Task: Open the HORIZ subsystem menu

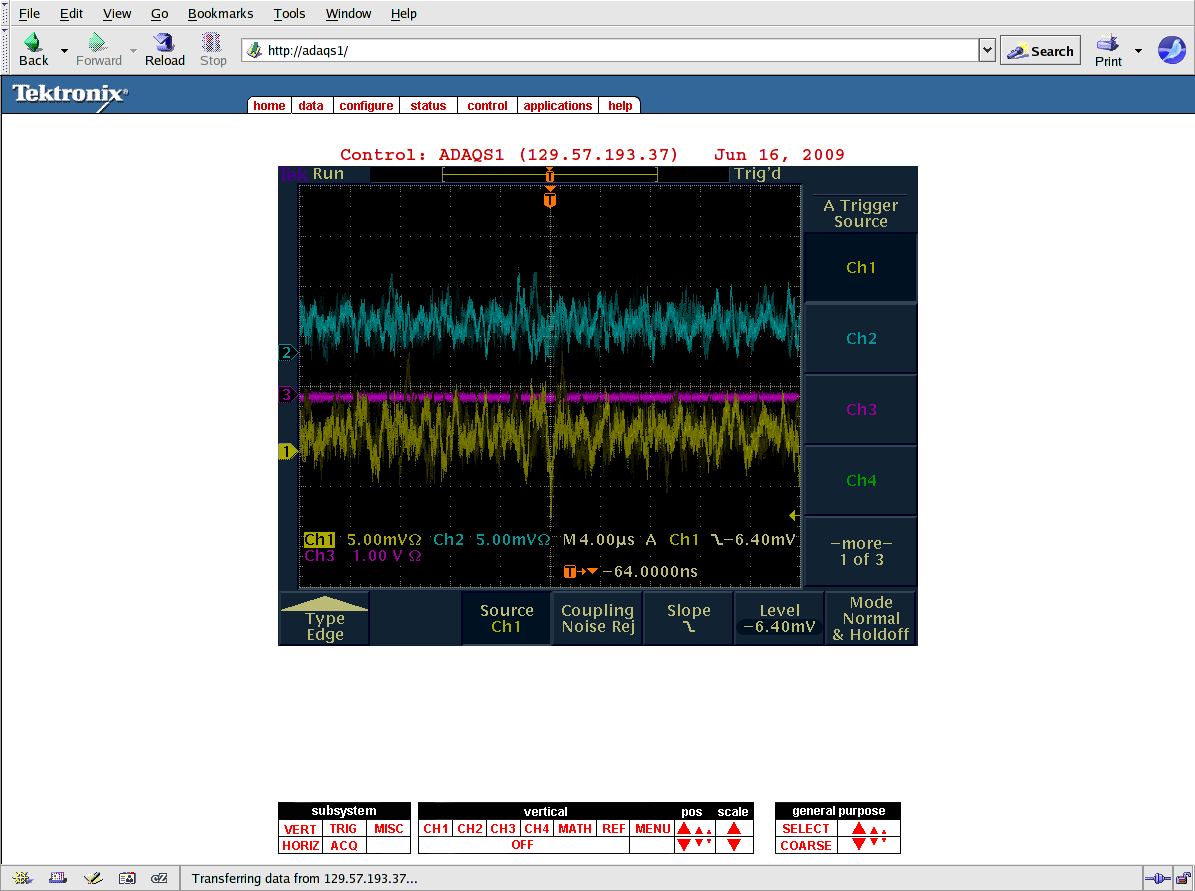Action: (x=300, y=845)
